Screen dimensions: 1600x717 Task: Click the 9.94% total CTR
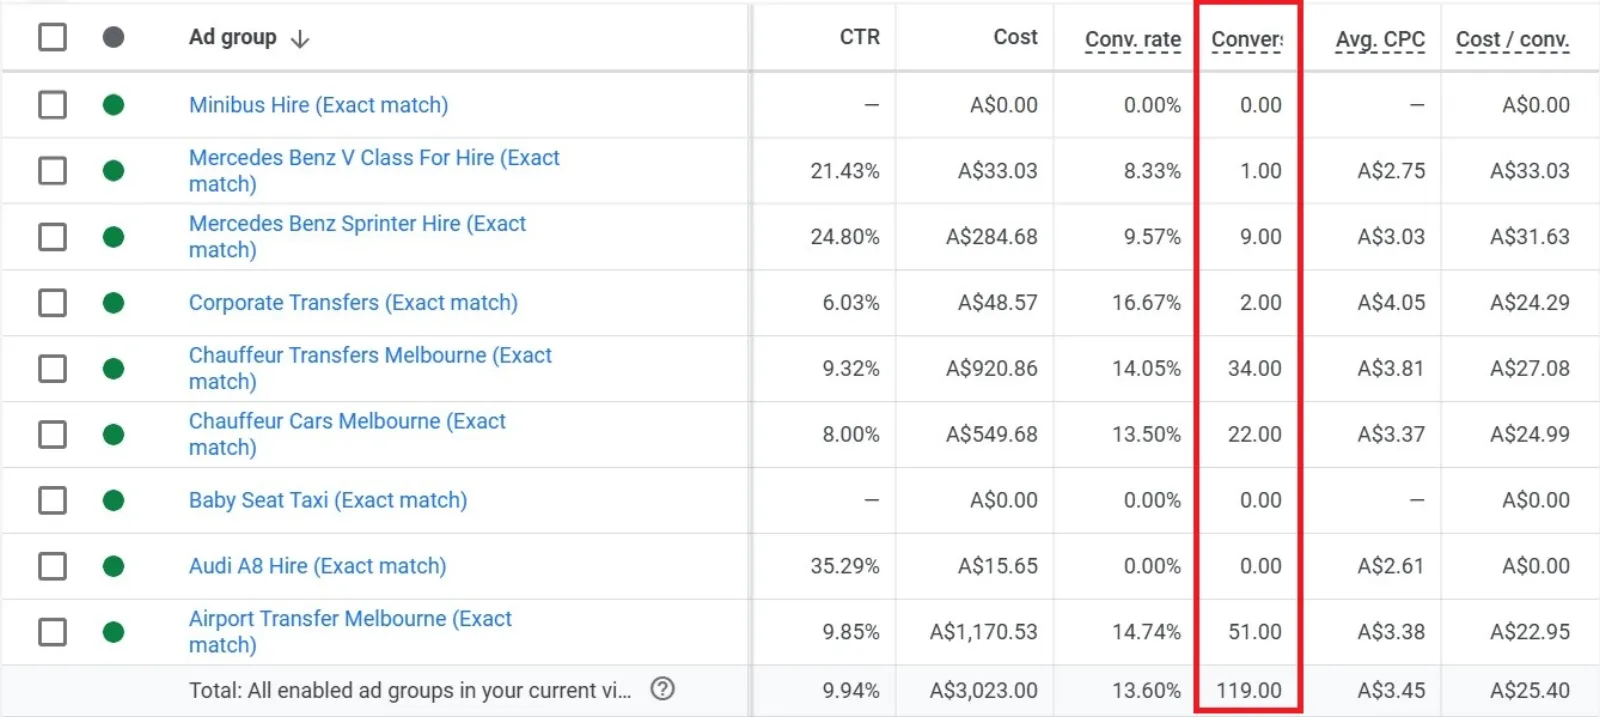[x=851, y=690]
